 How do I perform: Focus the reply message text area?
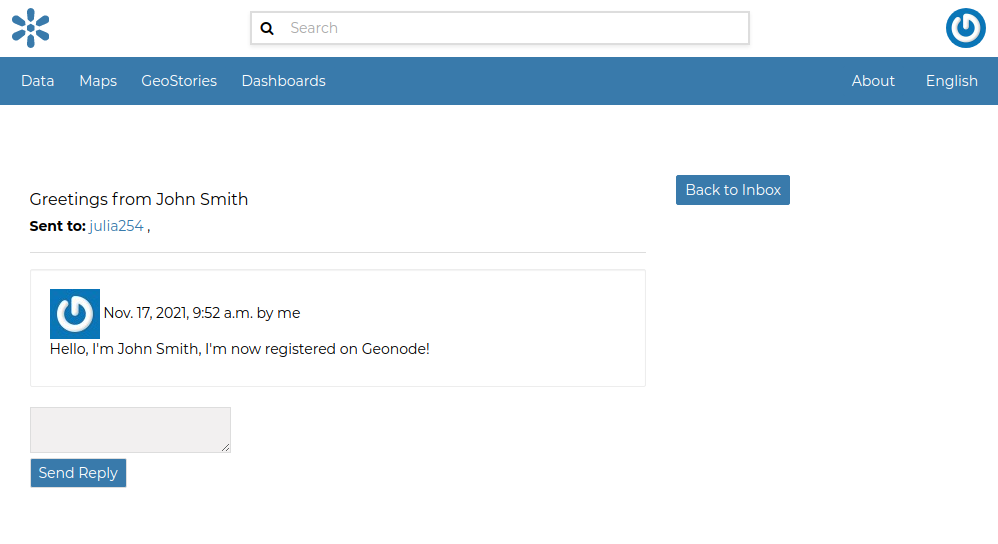[130, 429]
